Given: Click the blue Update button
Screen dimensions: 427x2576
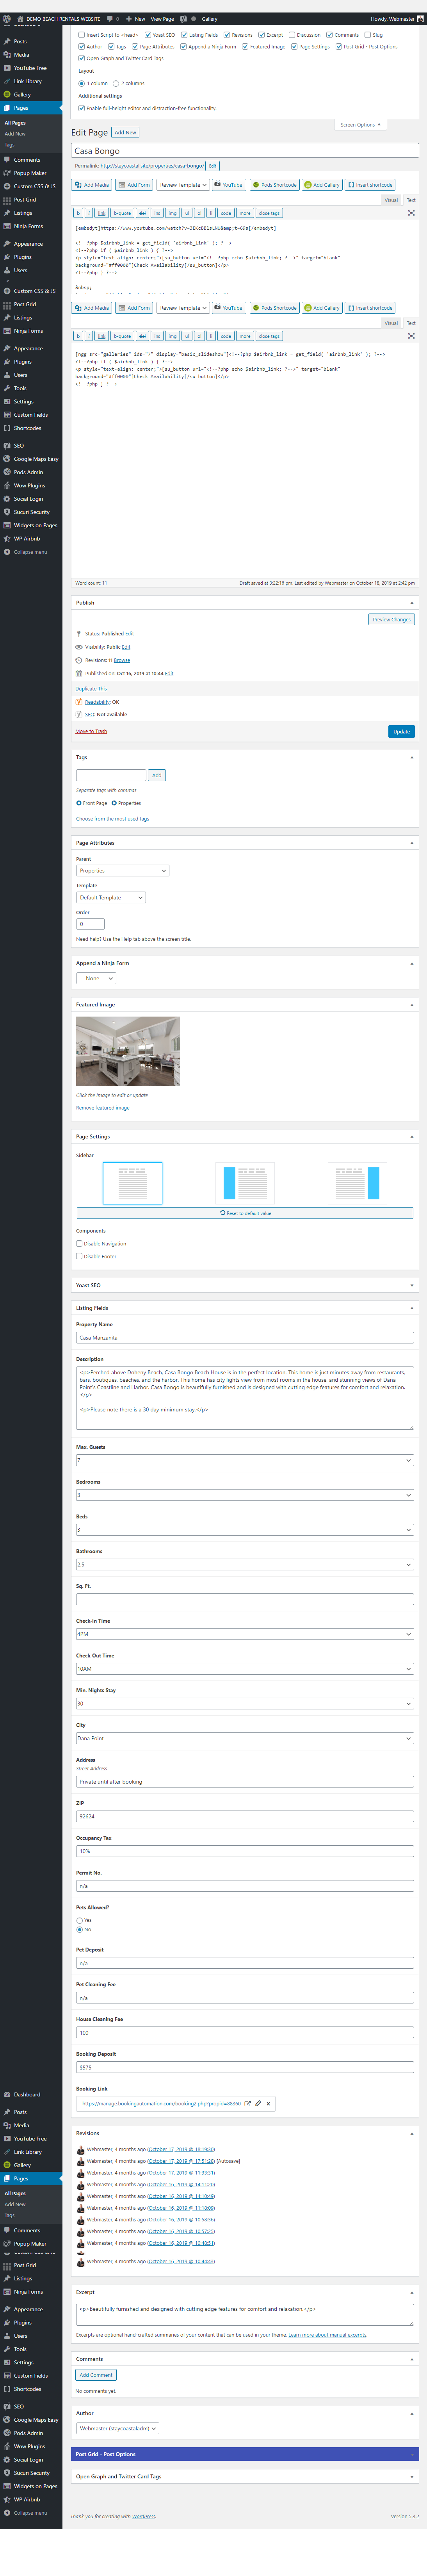Looking at the screenshot, I should [x=401, y=731].
